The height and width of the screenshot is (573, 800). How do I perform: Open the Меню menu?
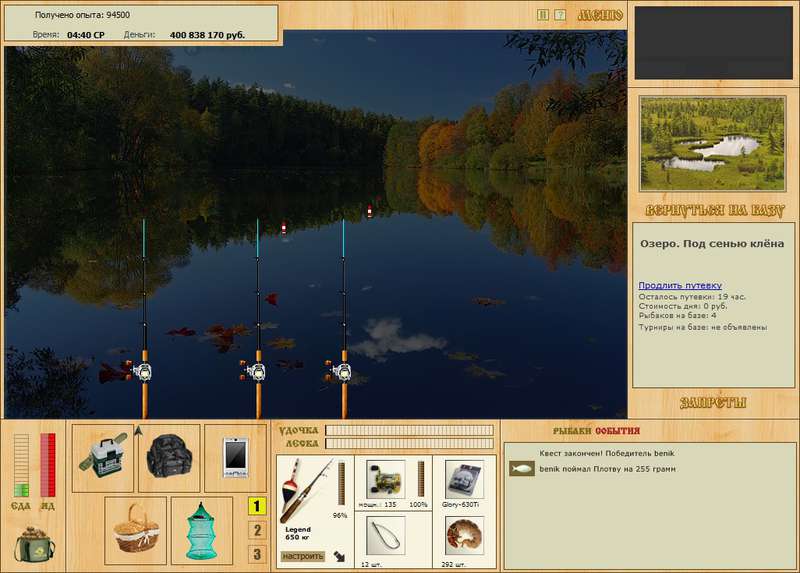point(600,15)
